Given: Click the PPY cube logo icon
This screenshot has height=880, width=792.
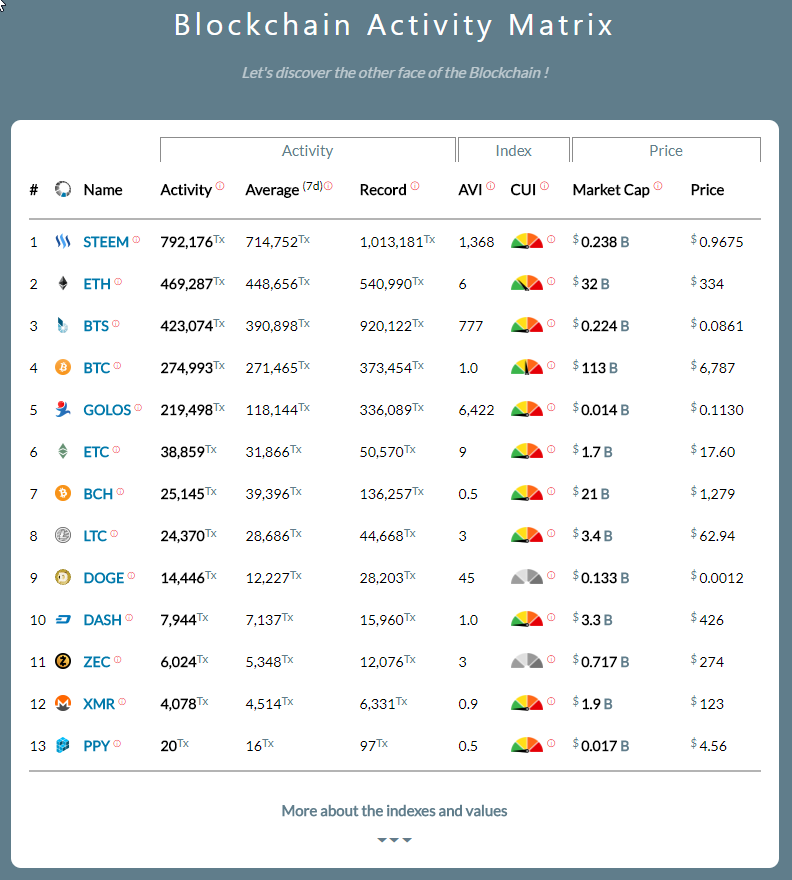Looking at the screenshot, I should 63,745.
